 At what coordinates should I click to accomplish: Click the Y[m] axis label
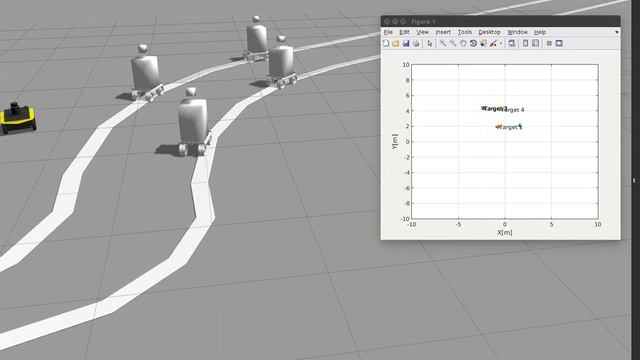pyautogui.click(x=395, y=141)
